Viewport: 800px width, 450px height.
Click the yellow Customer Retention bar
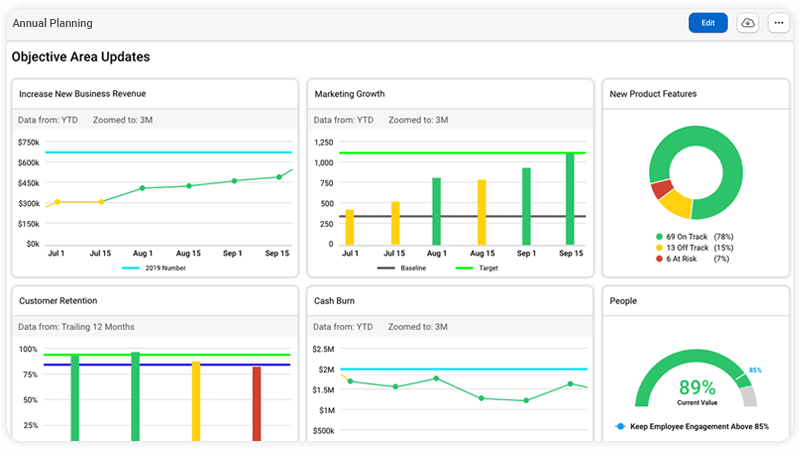pos(196,401)
